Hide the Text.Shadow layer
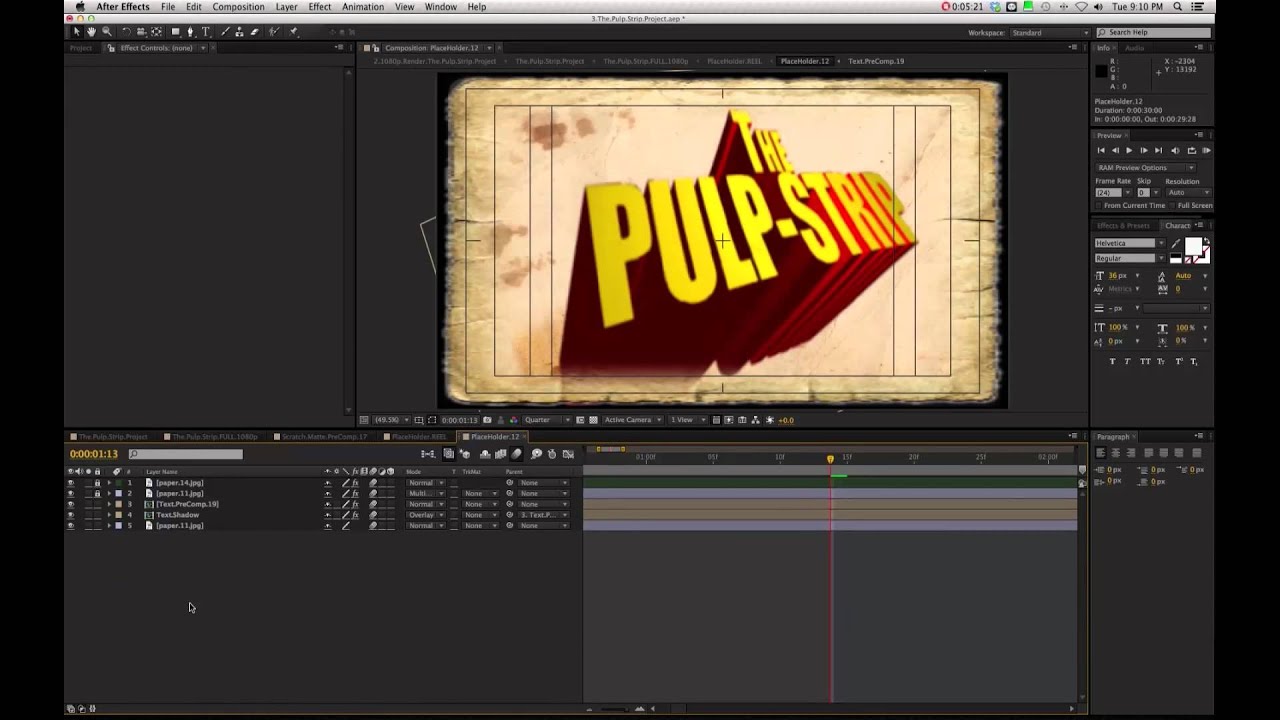 tap(70, 515)
